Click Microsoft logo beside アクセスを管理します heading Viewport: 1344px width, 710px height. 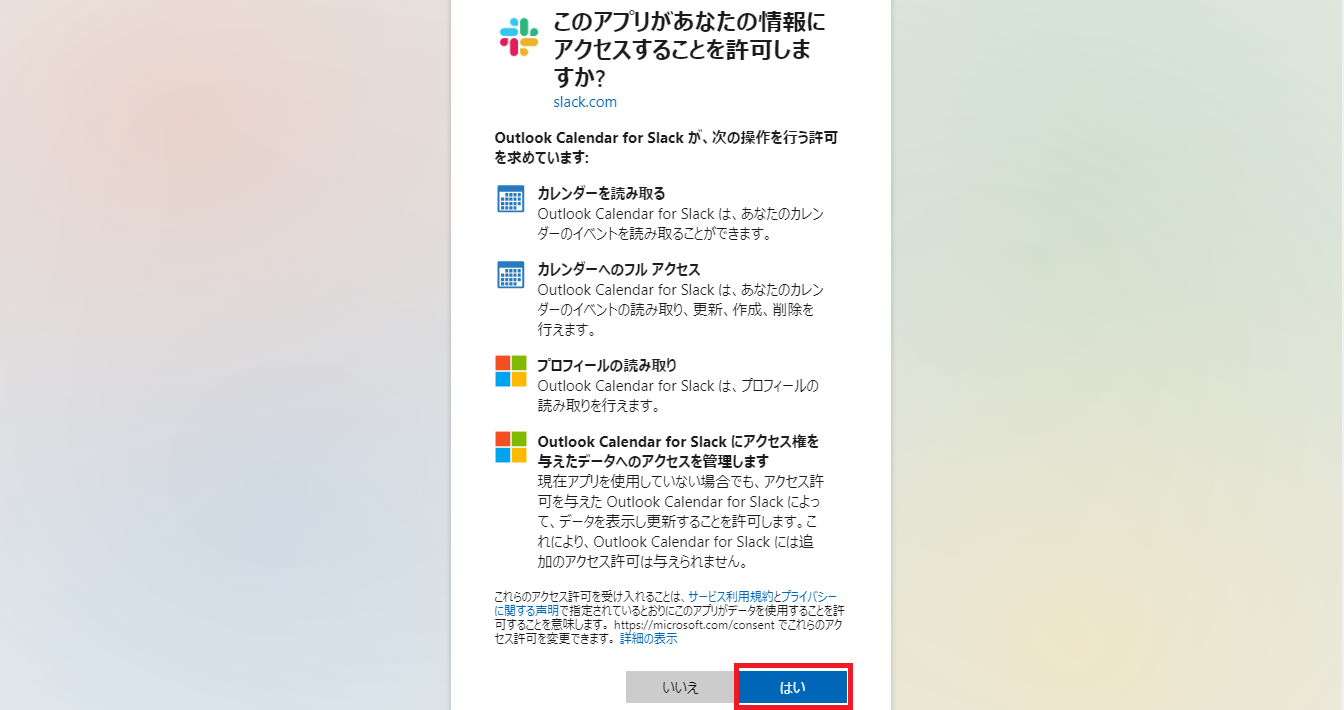pos(511,447)
